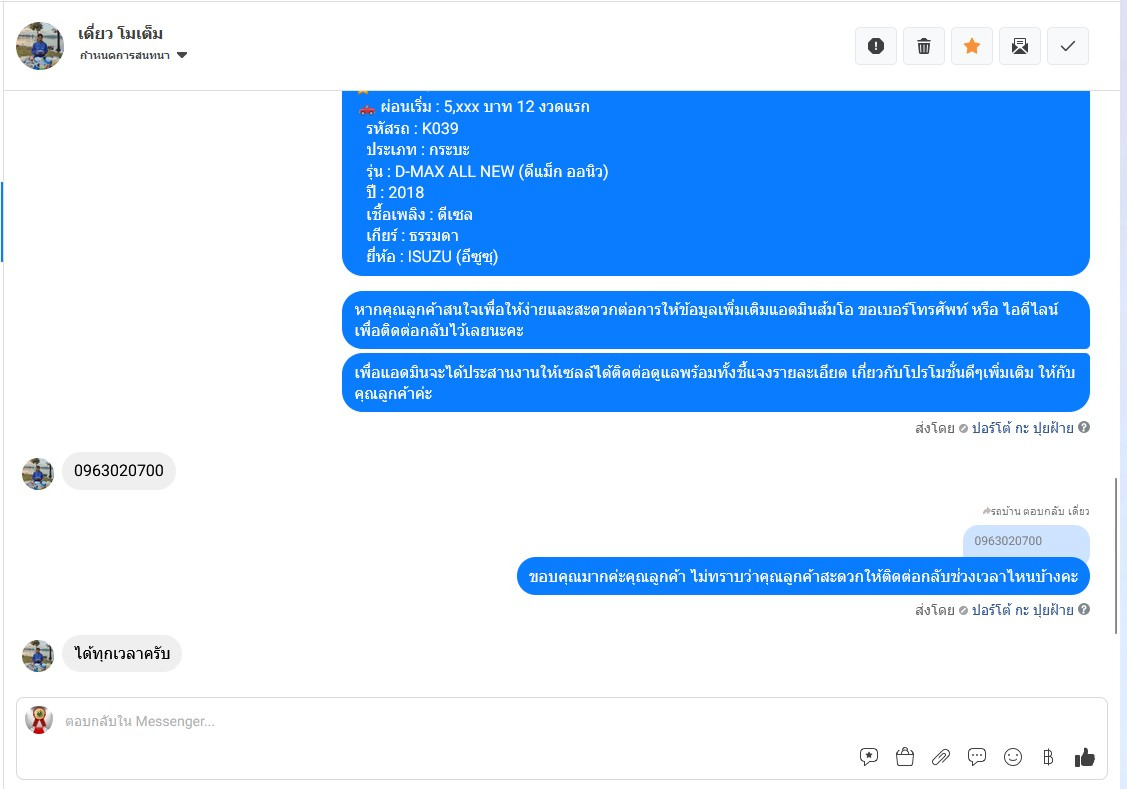Click the ตอบกลับใน Messenger input field
Screen dimensions: 1127x789
(561, 721)
